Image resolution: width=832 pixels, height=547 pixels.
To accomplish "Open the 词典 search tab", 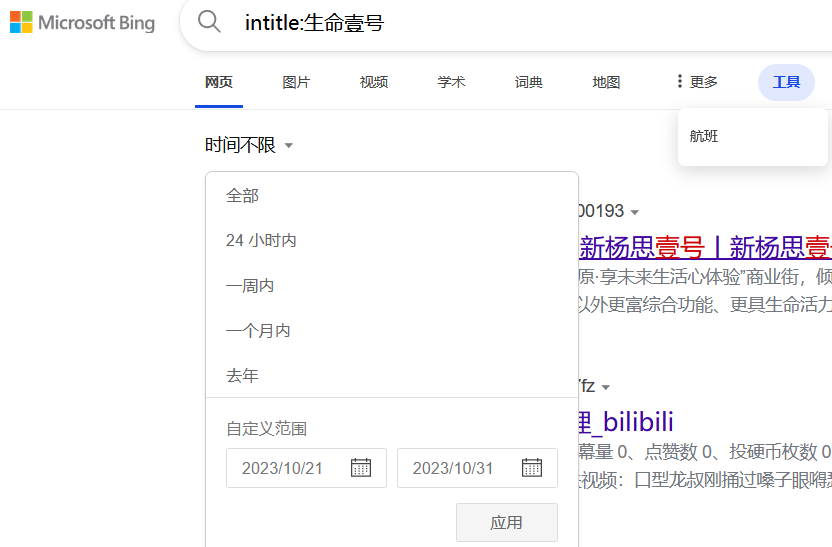I will 529,82.
